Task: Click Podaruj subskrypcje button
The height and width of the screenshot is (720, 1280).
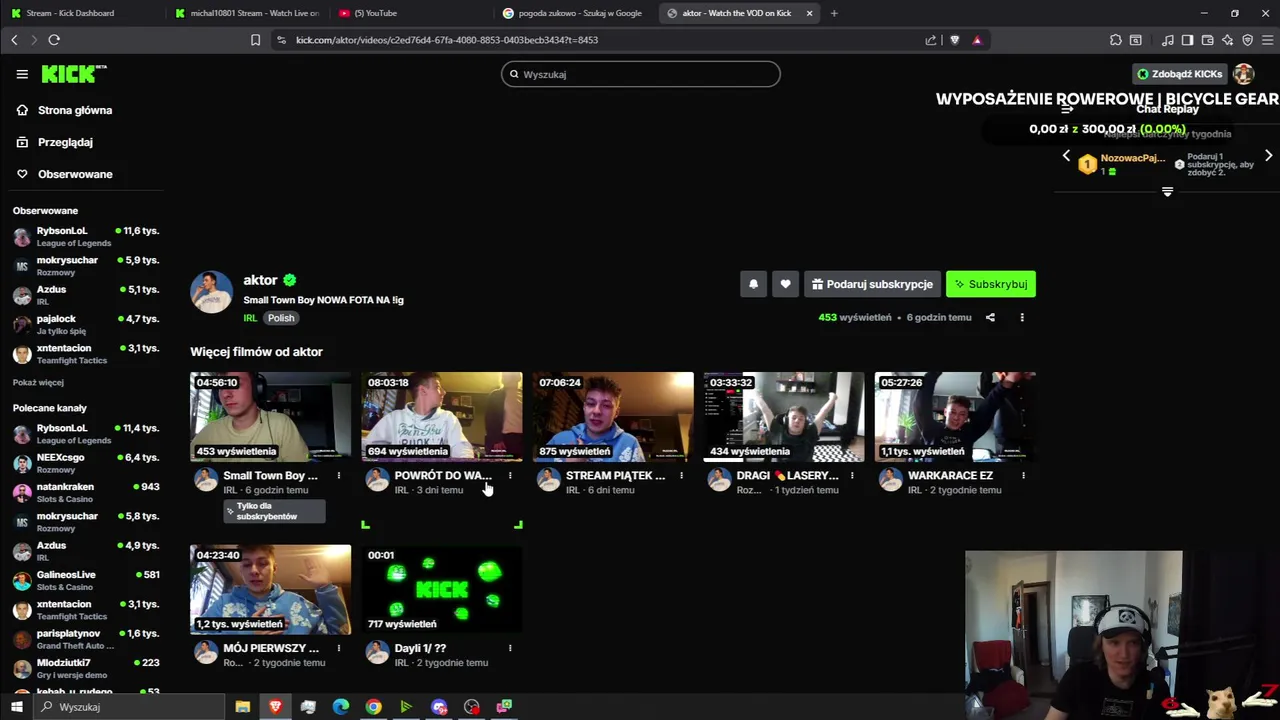Action: pos(871,284)
